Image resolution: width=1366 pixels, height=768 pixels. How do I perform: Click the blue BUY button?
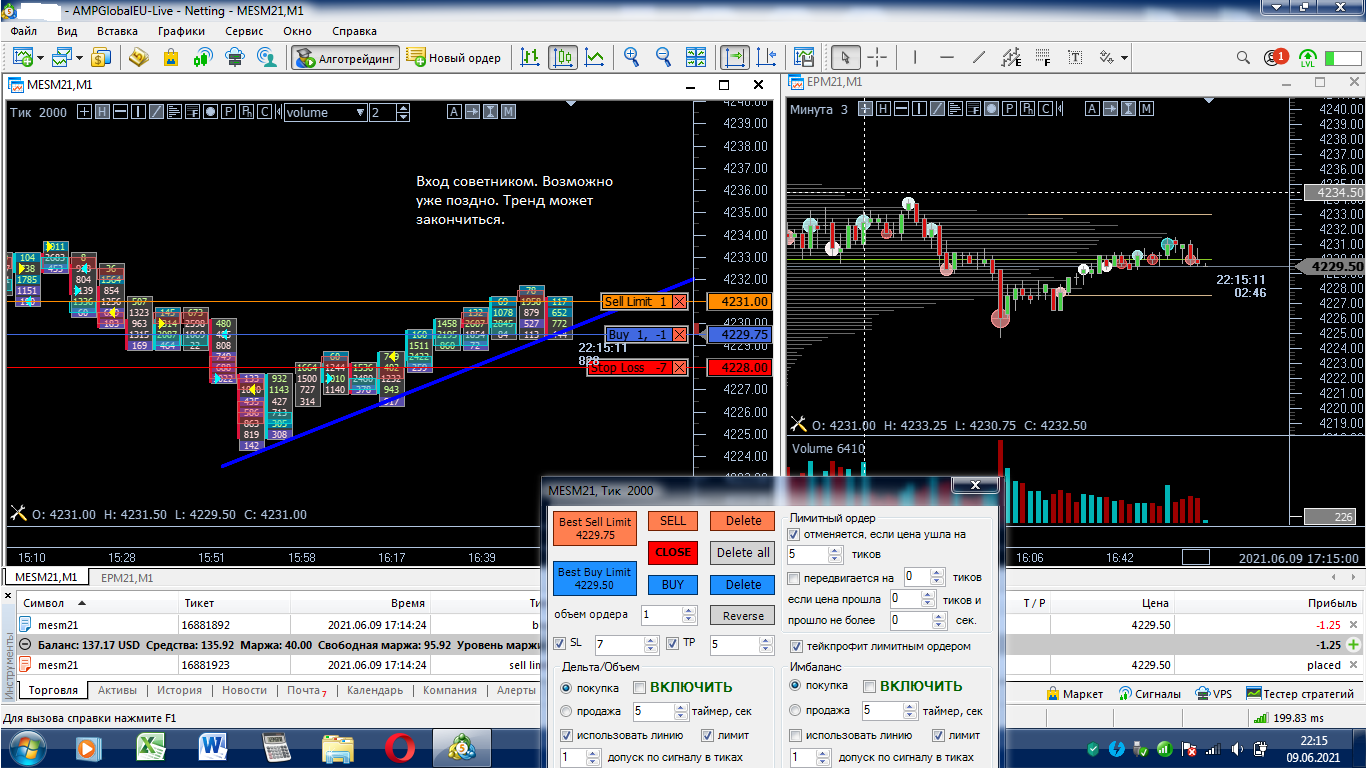click(x=673, y=585)
